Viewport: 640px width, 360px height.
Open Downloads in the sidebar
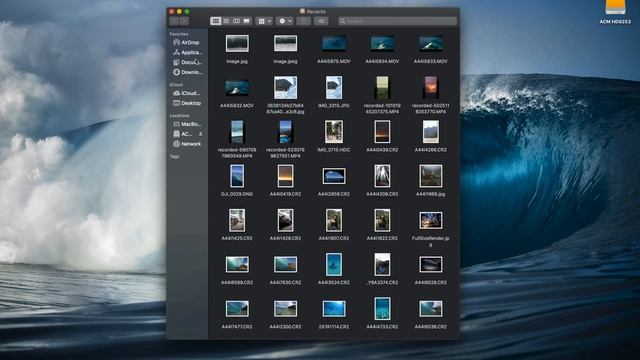click(x=187, y=72)
